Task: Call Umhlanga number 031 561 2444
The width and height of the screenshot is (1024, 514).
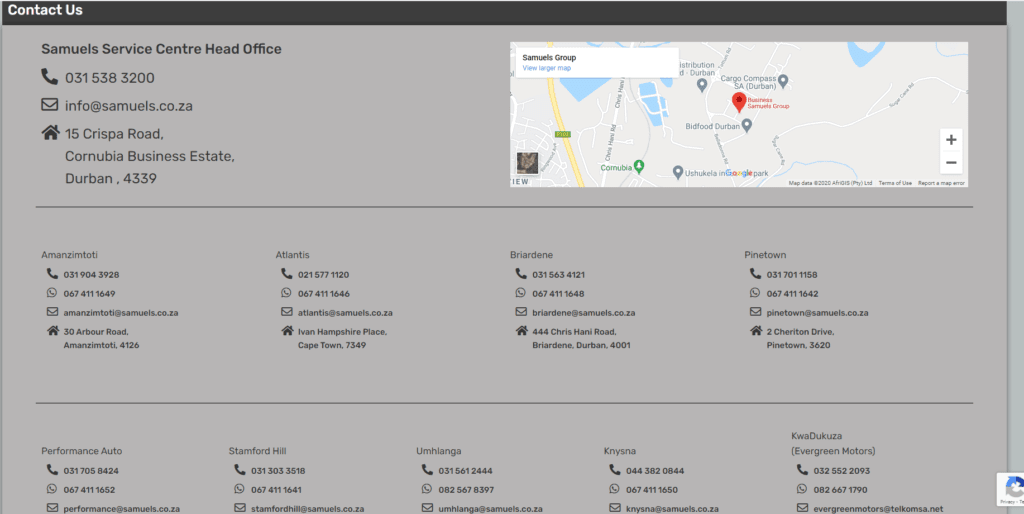Action: click(466, 471)
